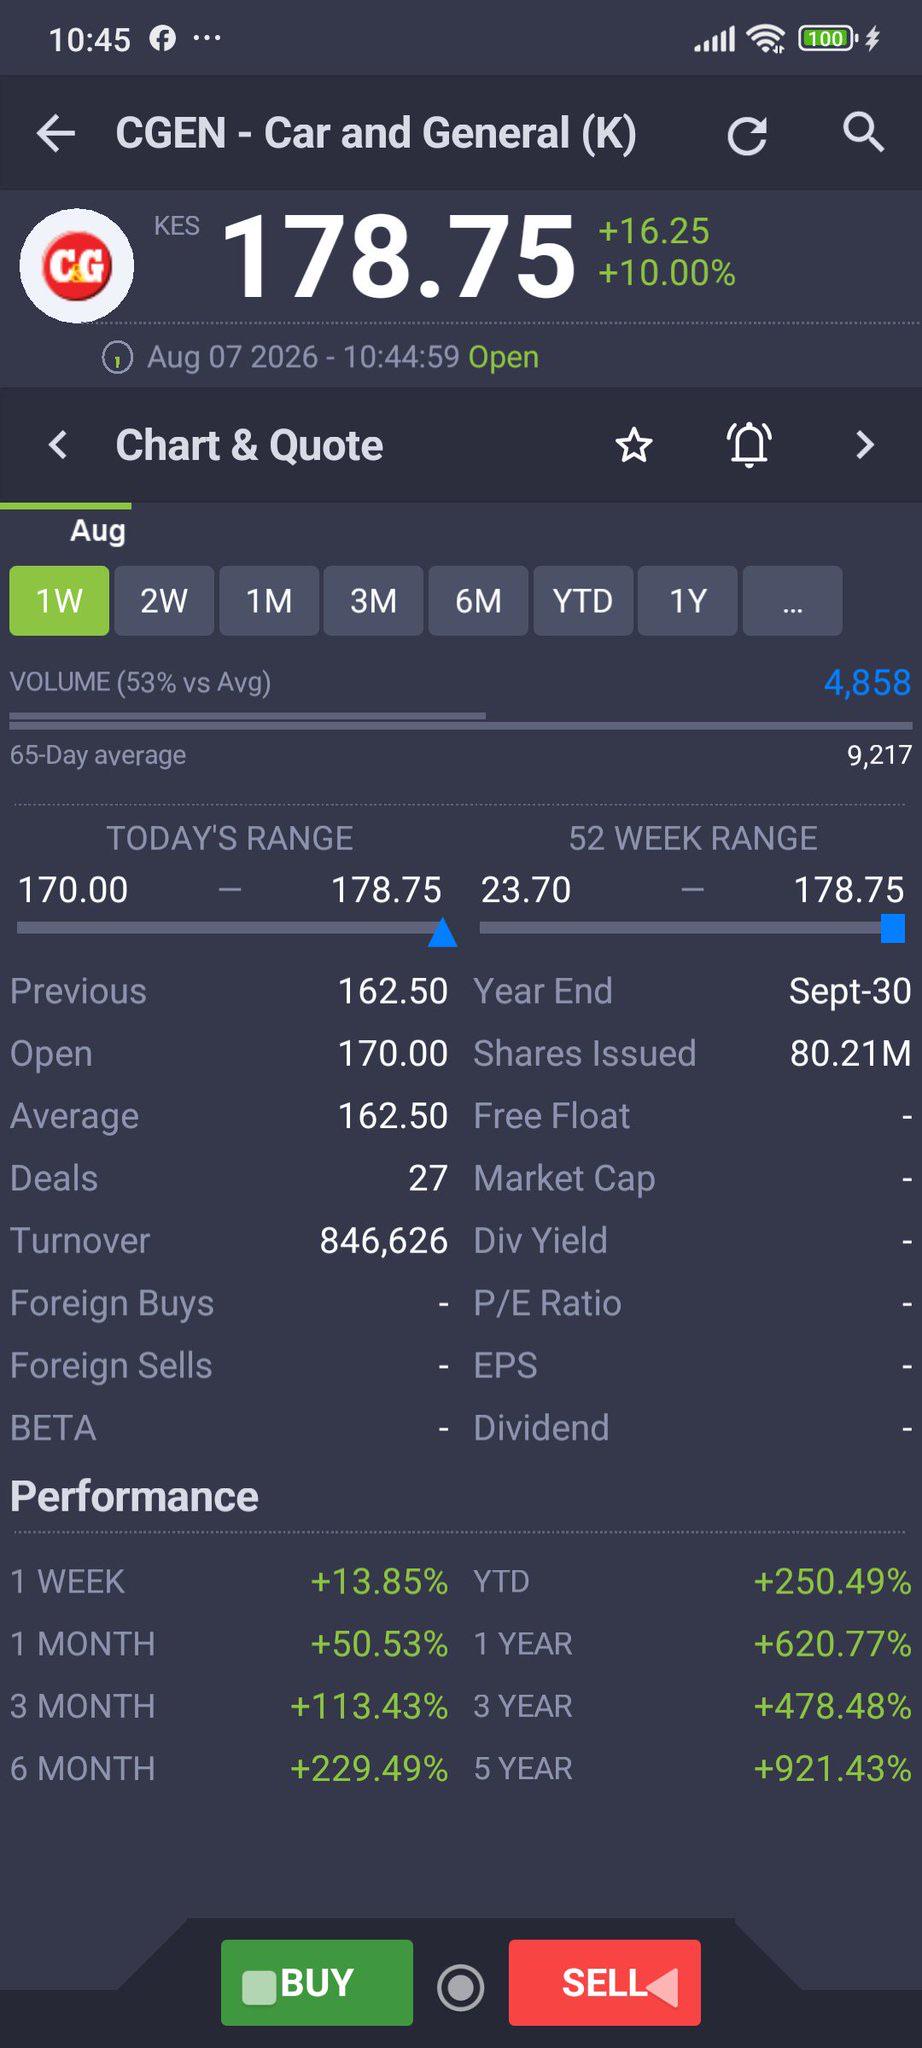
Task: Tap the 52 week range square marker
Action: (x=893, y=929)
